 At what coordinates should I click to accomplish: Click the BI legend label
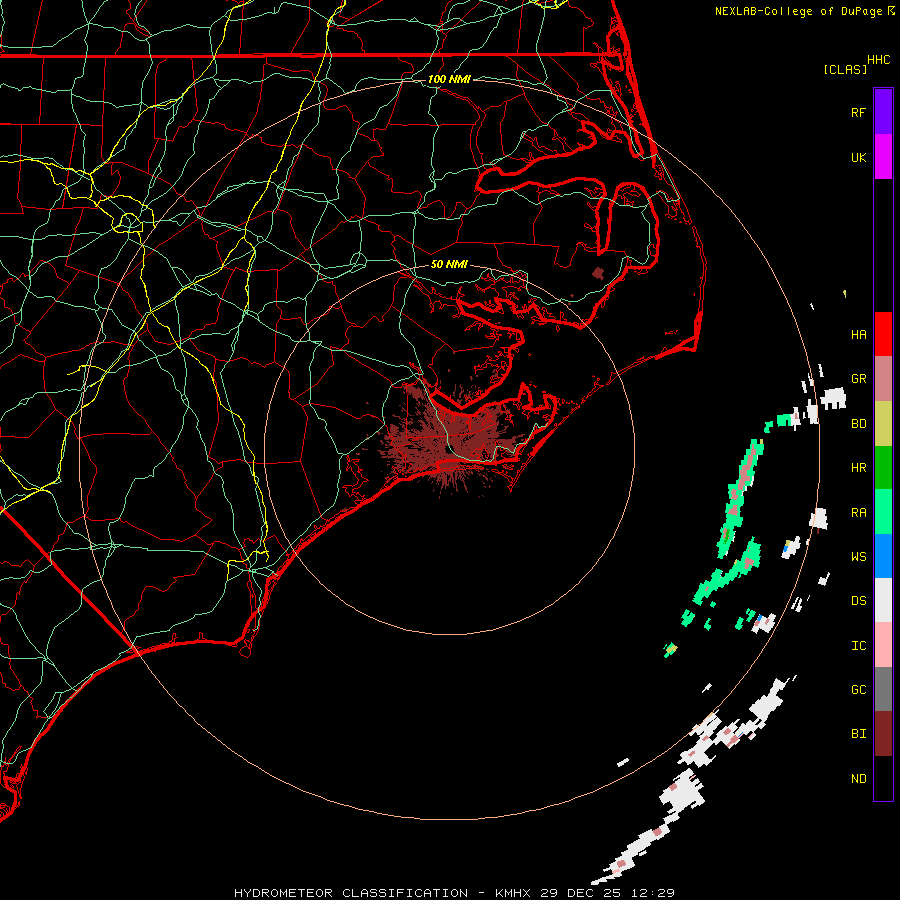[x=858, y=734]
